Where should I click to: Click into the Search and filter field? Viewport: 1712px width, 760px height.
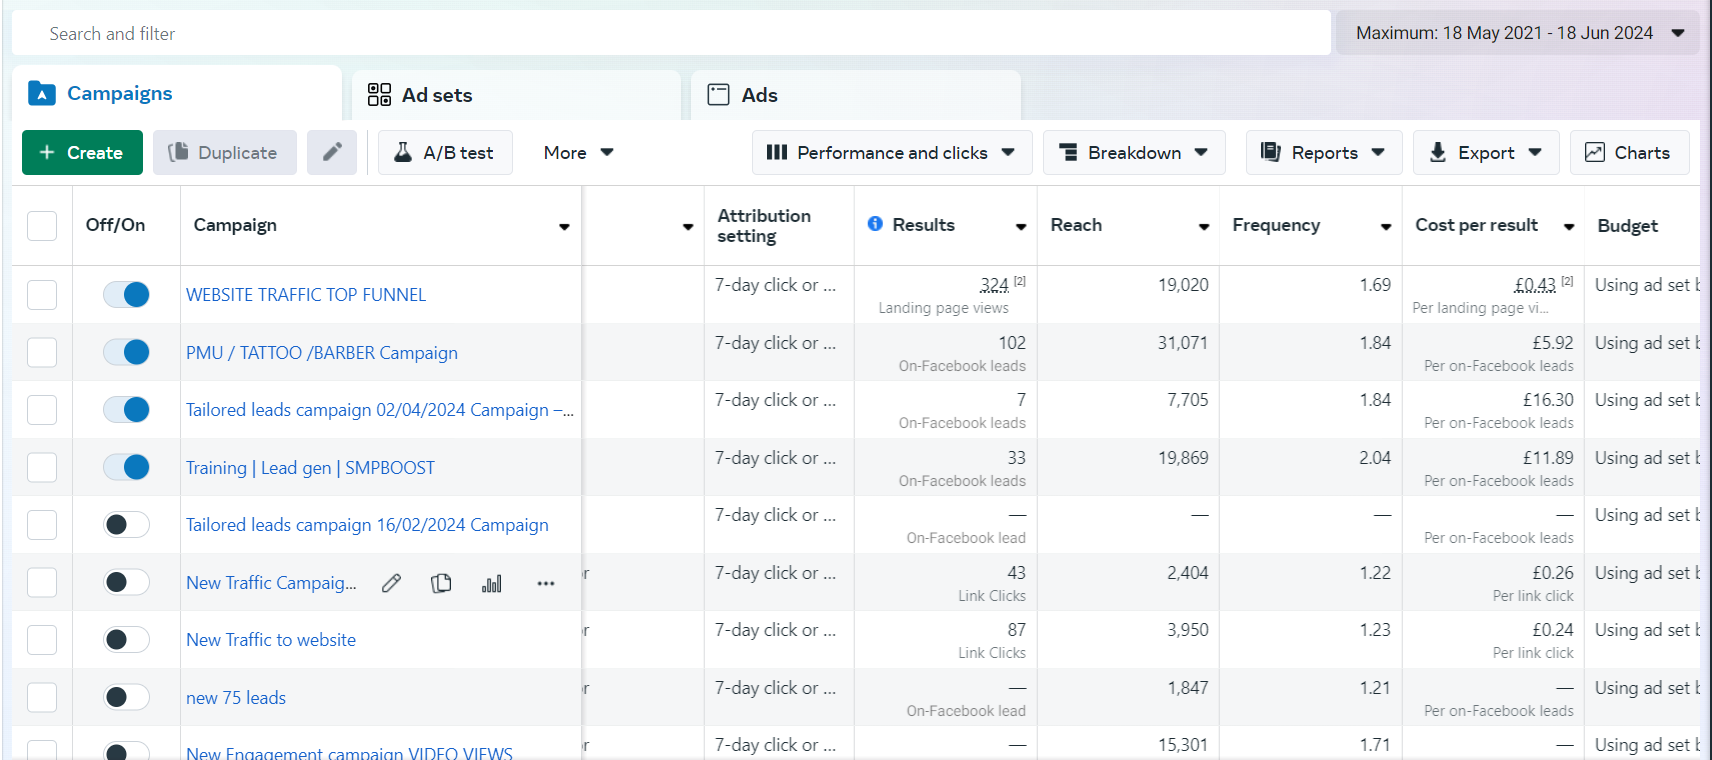click(x=670, y=33)
